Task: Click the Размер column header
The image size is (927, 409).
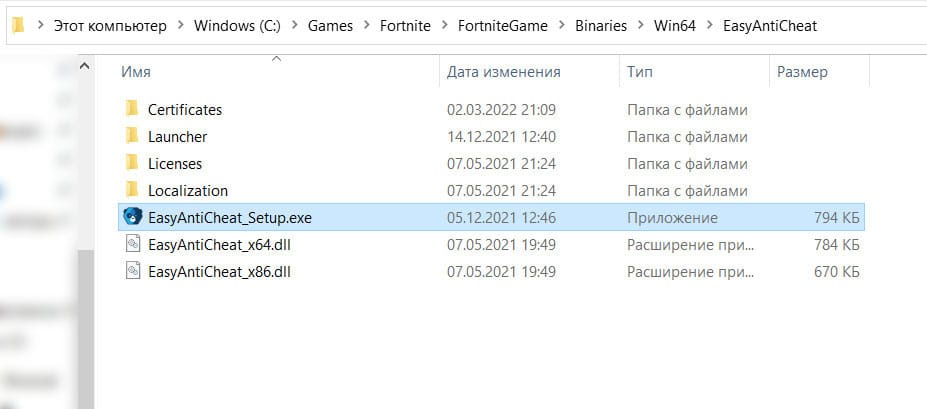Action: (802, 72)
